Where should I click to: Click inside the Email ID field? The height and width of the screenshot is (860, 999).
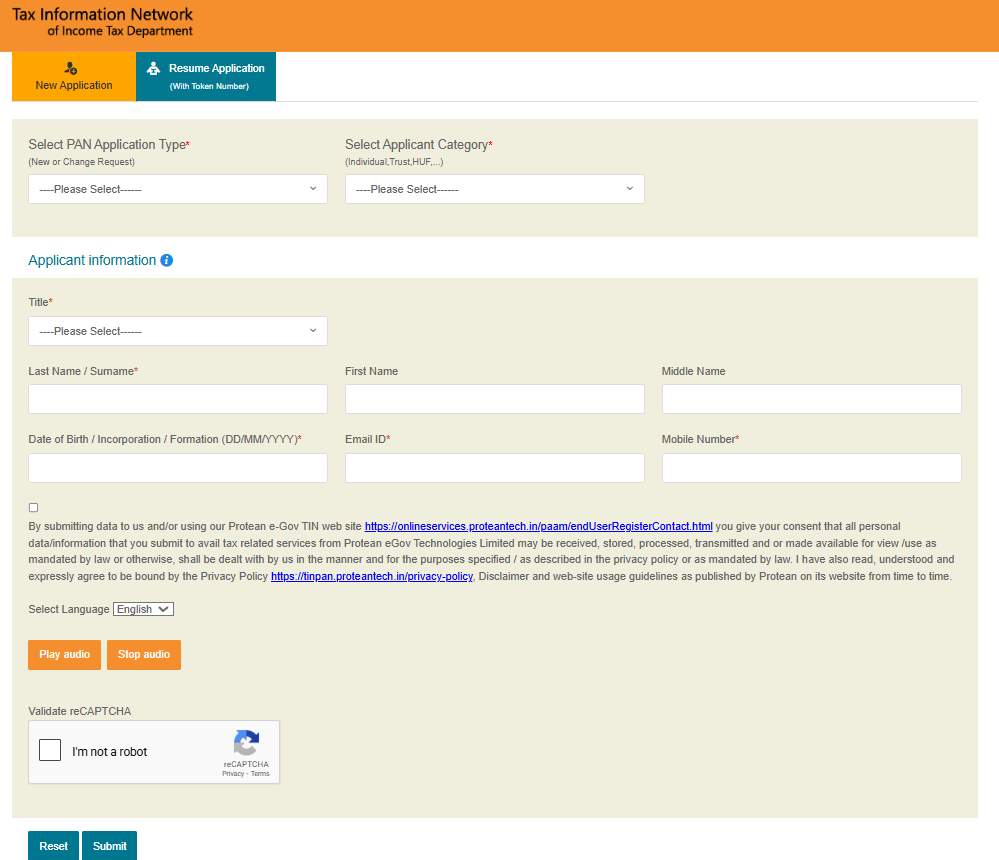click(x=494, y=467)
